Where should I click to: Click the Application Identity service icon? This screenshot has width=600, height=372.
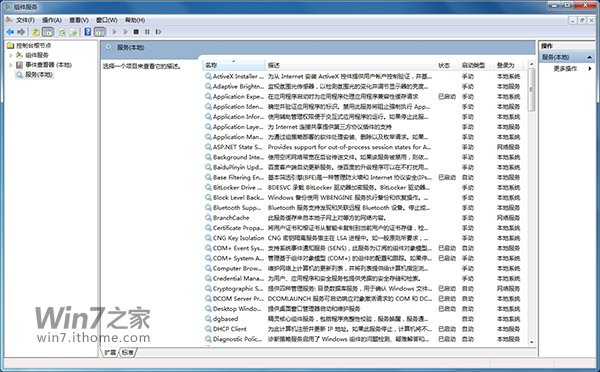coord(208,106)
